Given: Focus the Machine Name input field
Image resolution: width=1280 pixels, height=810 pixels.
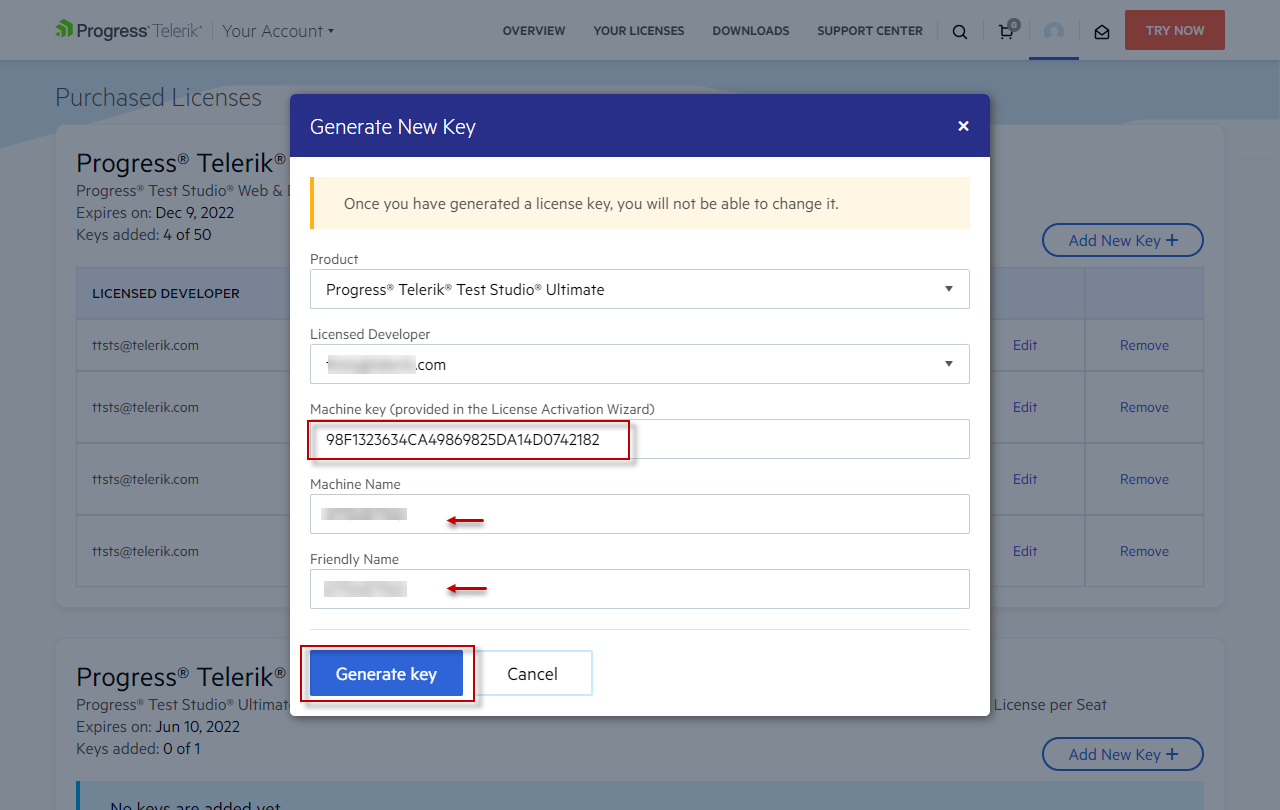Looking at the screenshot, I should (x=640, y=514).
